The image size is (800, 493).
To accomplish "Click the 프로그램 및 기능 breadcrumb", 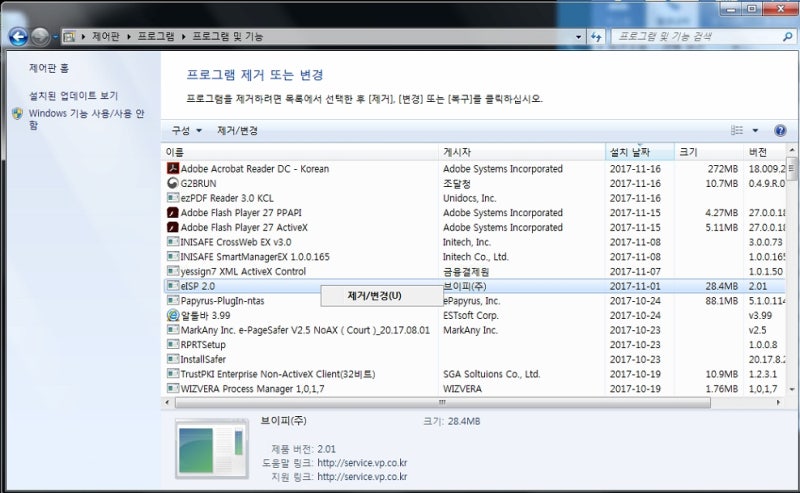I will click(x=228, y=37).
